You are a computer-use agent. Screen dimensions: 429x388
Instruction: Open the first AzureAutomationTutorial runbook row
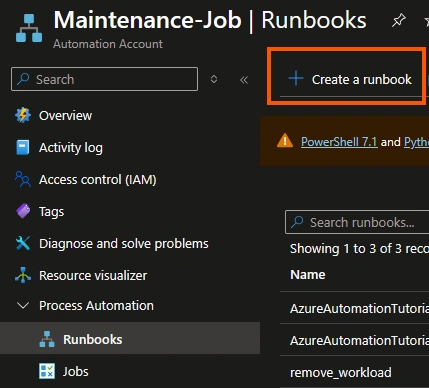click(359, 308)
